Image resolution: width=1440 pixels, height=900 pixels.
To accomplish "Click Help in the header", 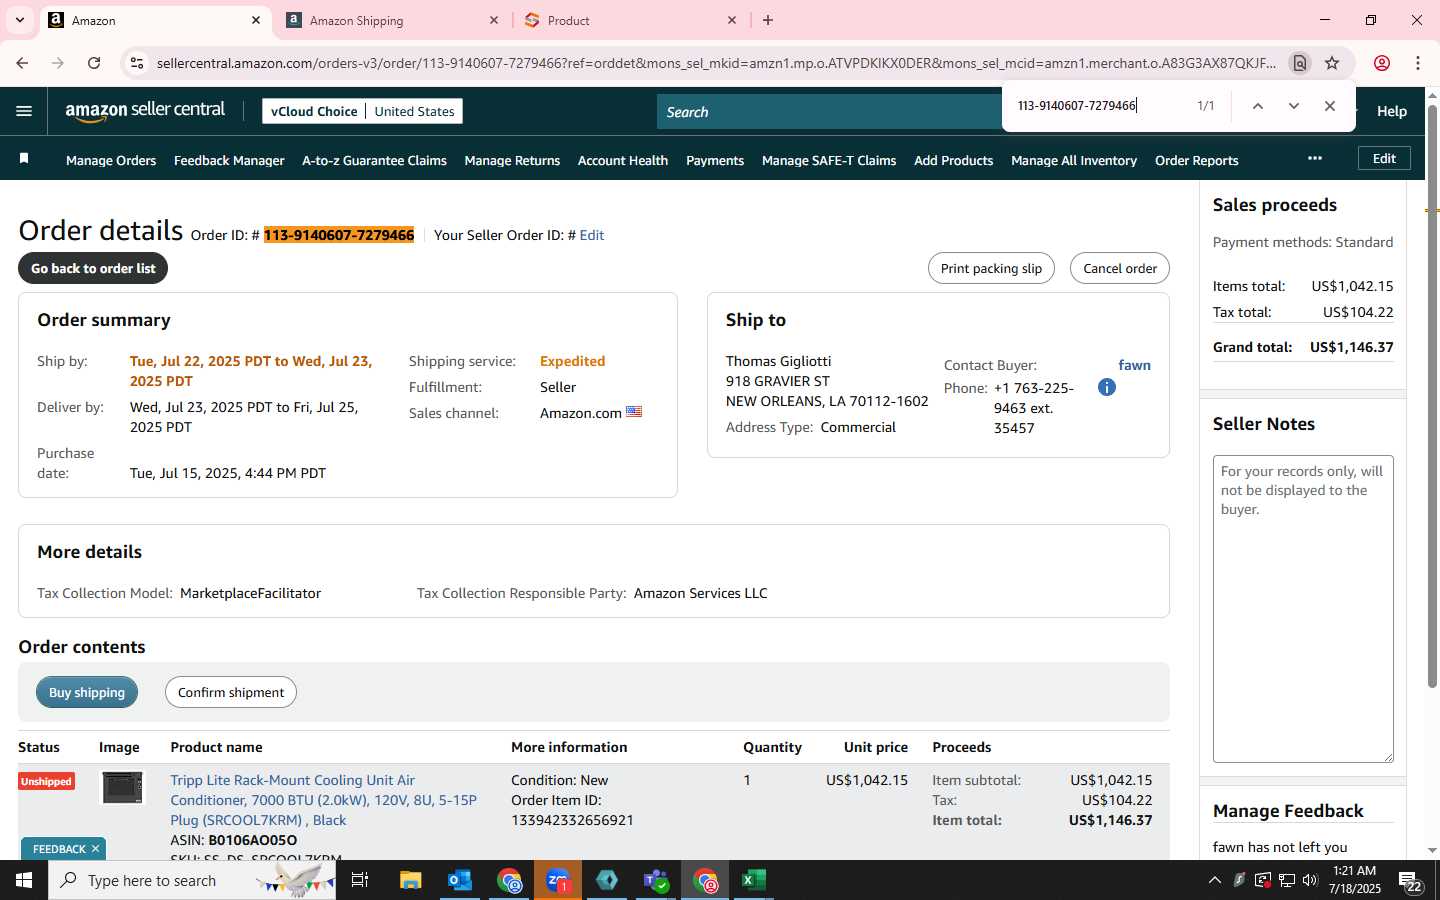I will pyautogui.click(x=1391, y=111).
